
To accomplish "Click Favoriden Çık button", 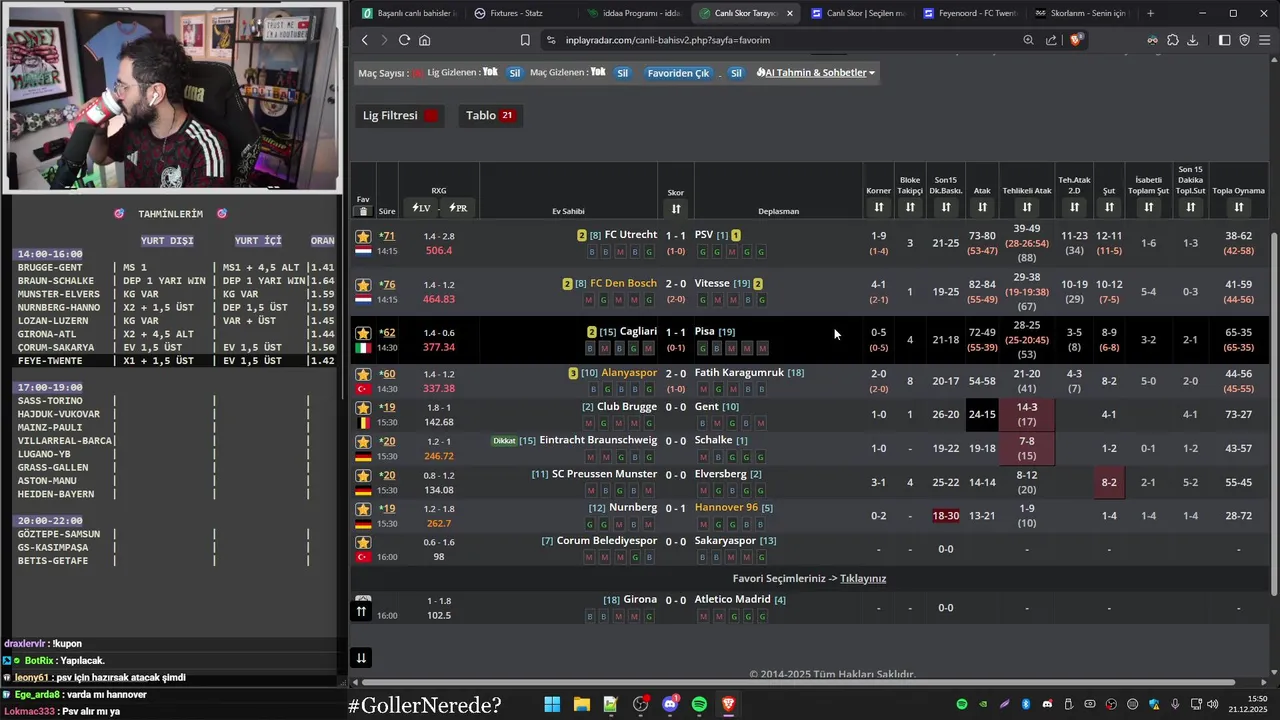I will click(x=678, y=73).
